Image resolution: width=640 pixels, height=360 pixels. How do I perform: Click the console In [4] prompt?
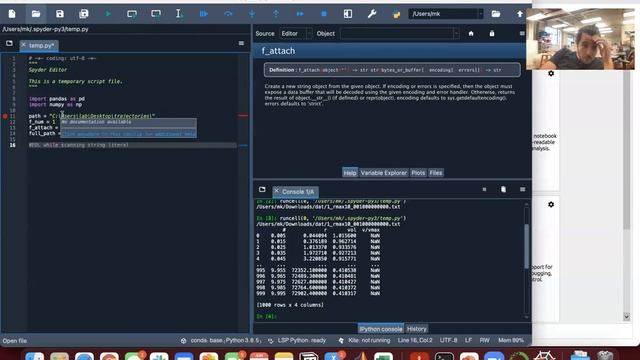(267, 316)
